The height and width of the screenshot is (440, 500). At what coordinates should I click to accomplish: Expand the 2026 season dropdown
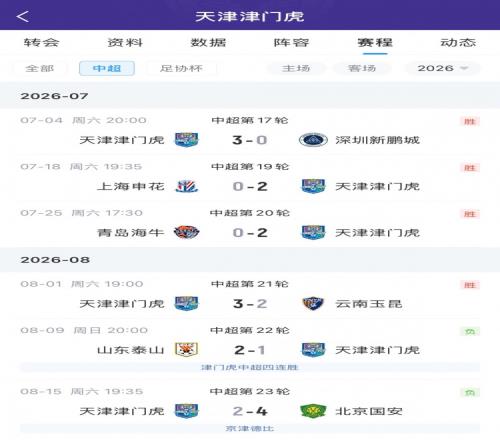click(x=442, y=68)
